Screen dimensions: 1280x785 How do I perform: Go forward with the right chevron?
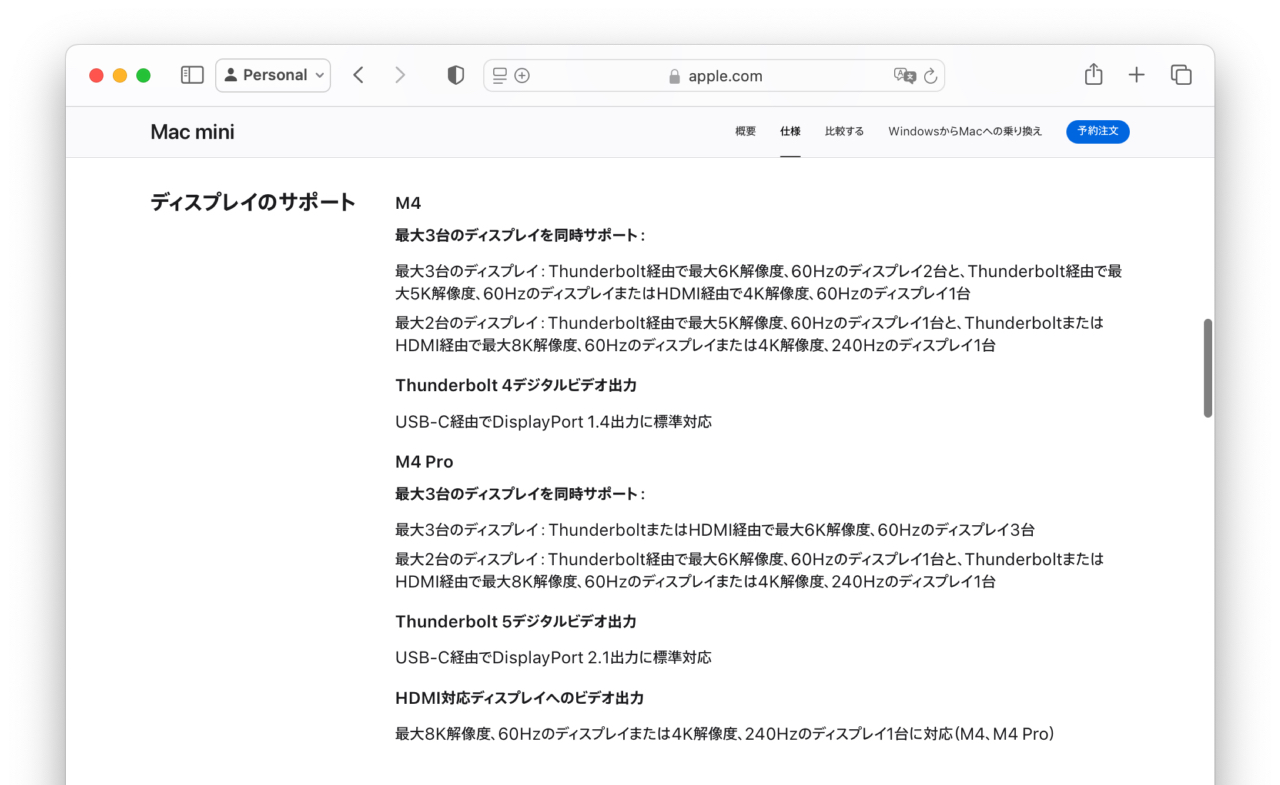[400, 75]
